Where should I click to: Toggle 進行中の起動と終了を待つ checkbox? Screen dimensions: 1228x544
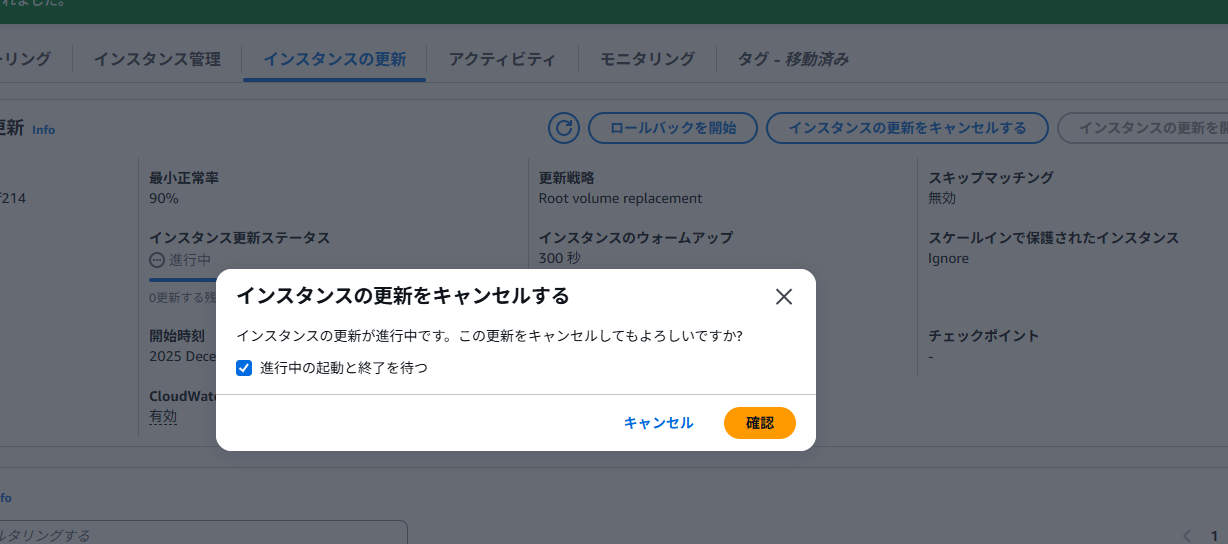coord(244,368)
